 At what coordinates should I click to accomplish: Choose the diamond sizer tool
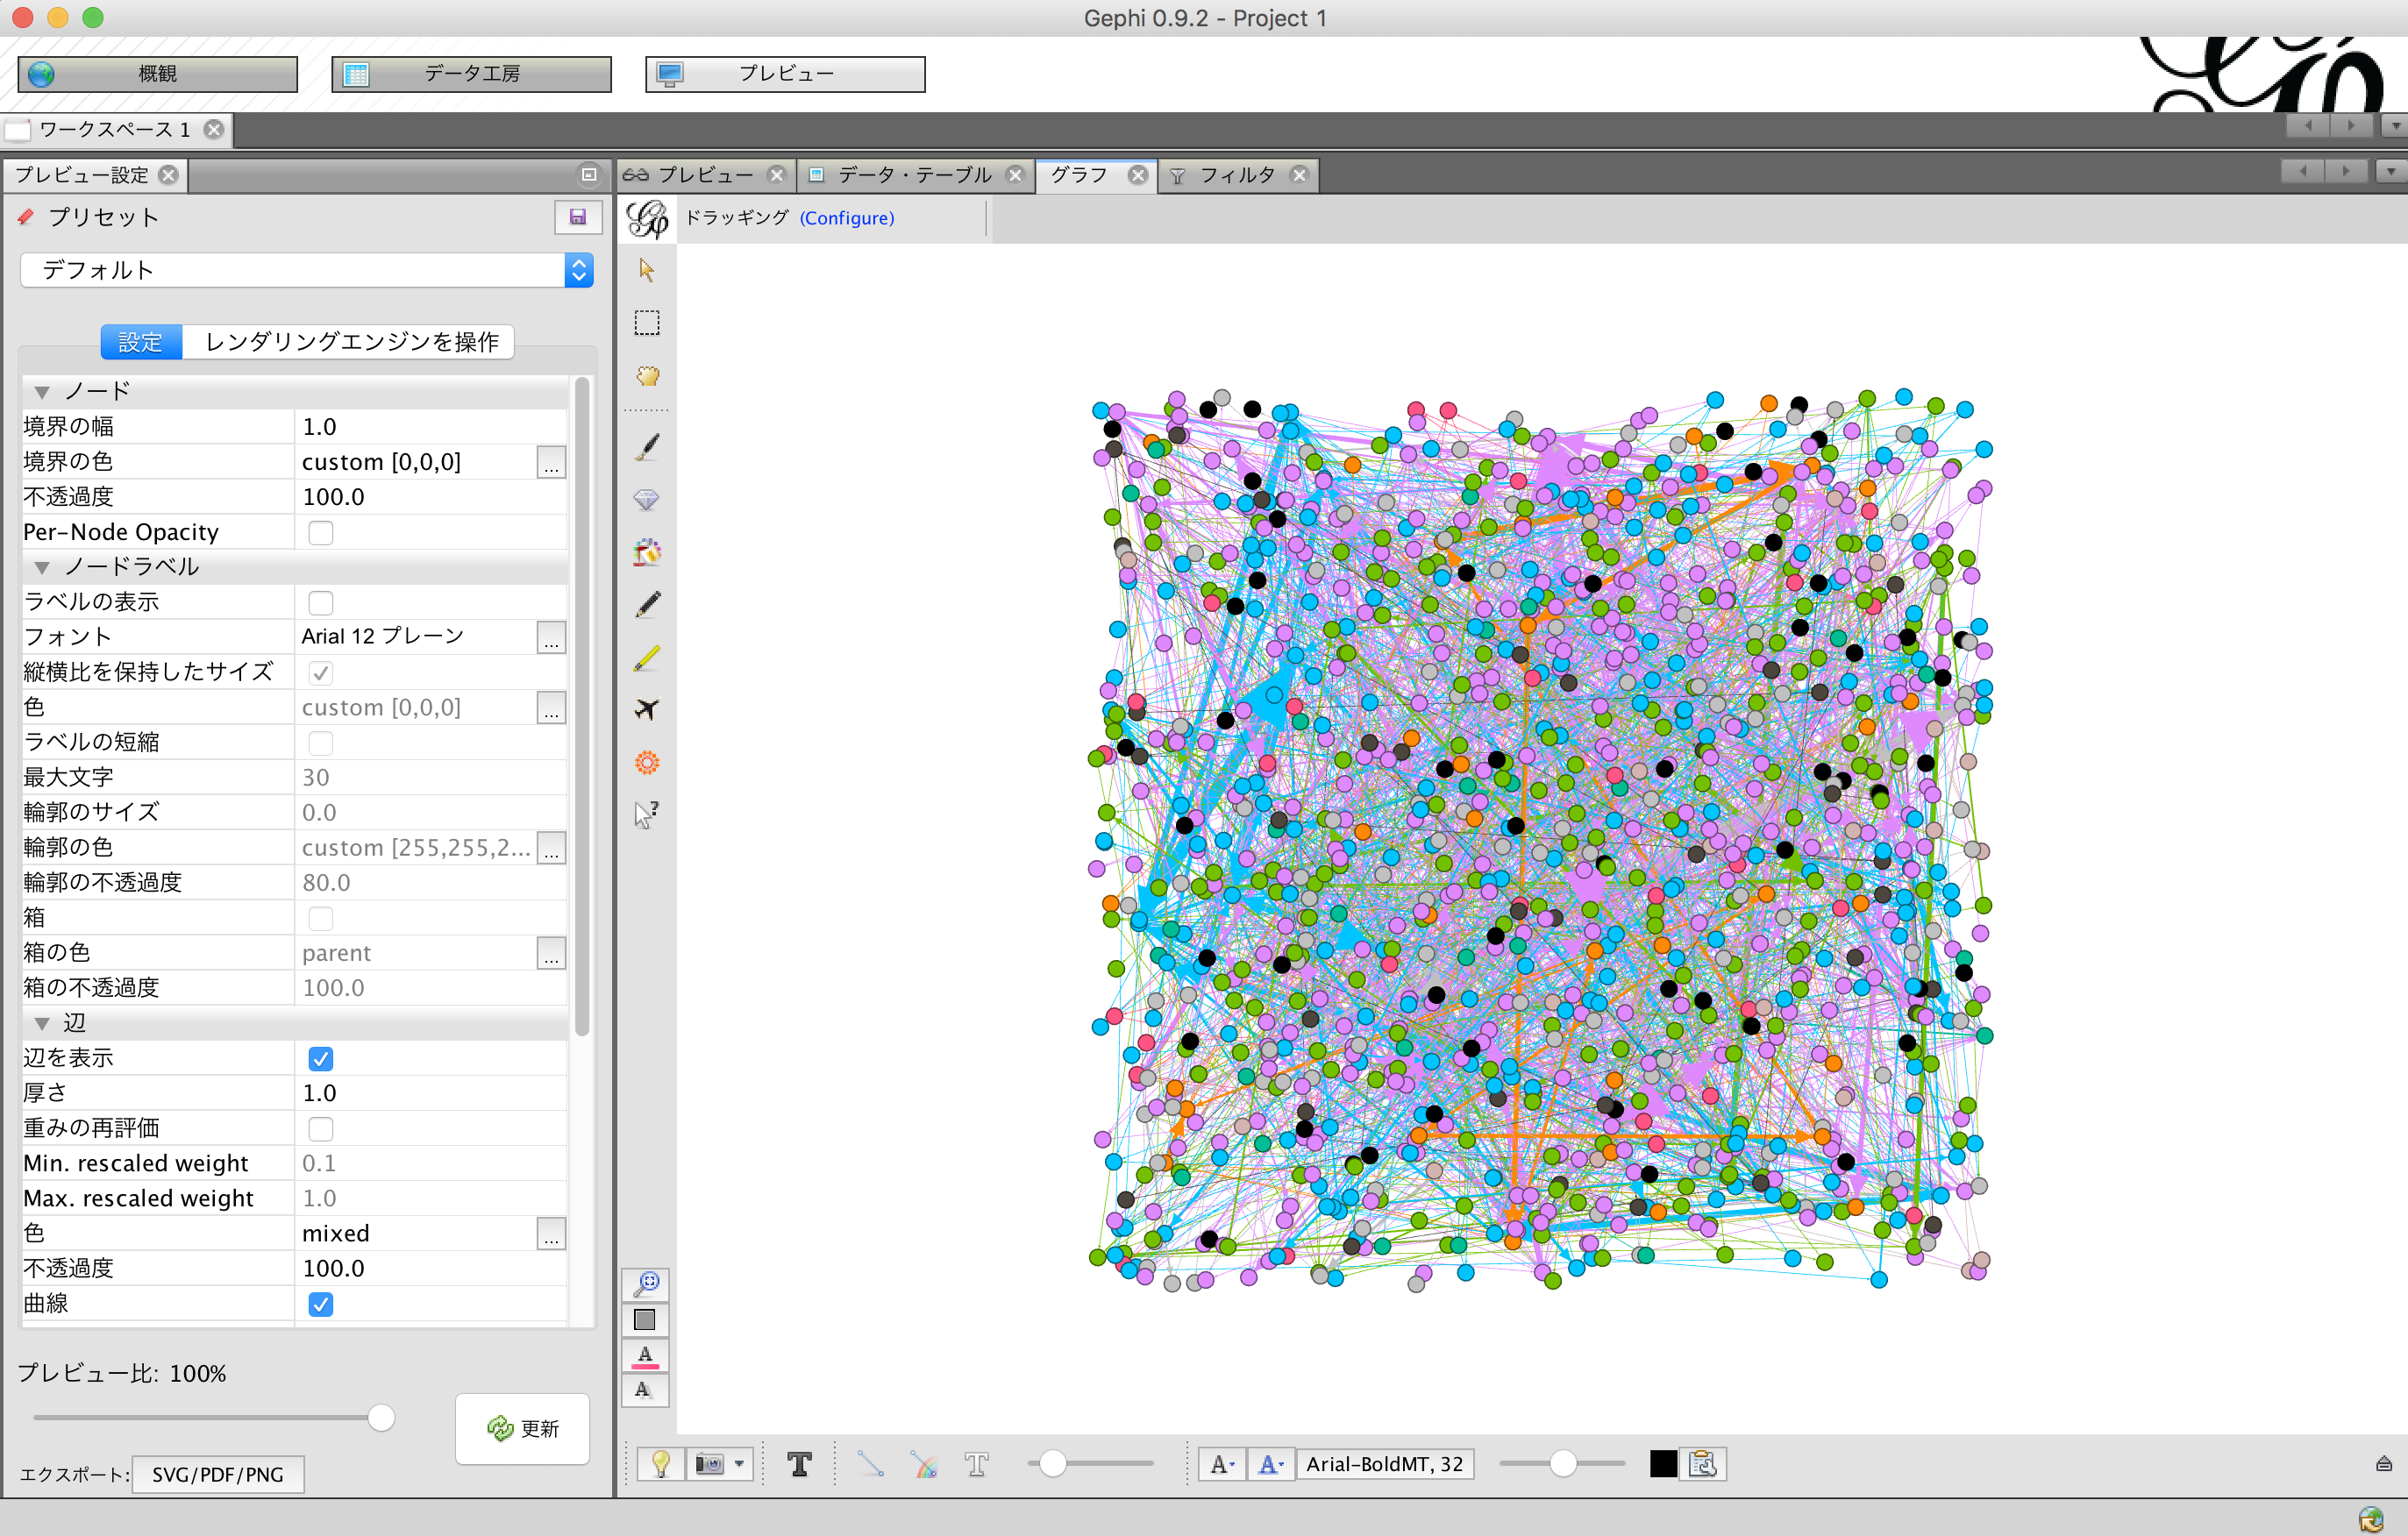click(x=647, y=499)
